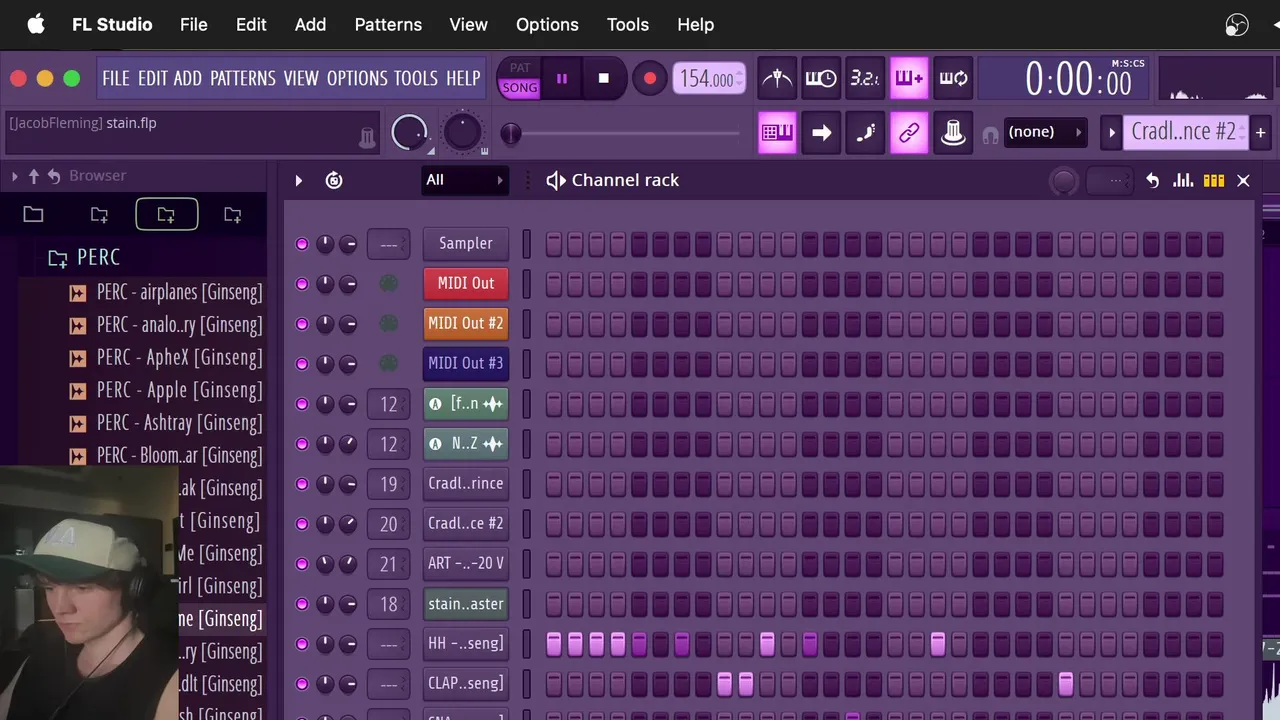This screenshot has width=1280, height=720.
Task: Click the Channel rack speaker icon
Action: coord(556,180)
